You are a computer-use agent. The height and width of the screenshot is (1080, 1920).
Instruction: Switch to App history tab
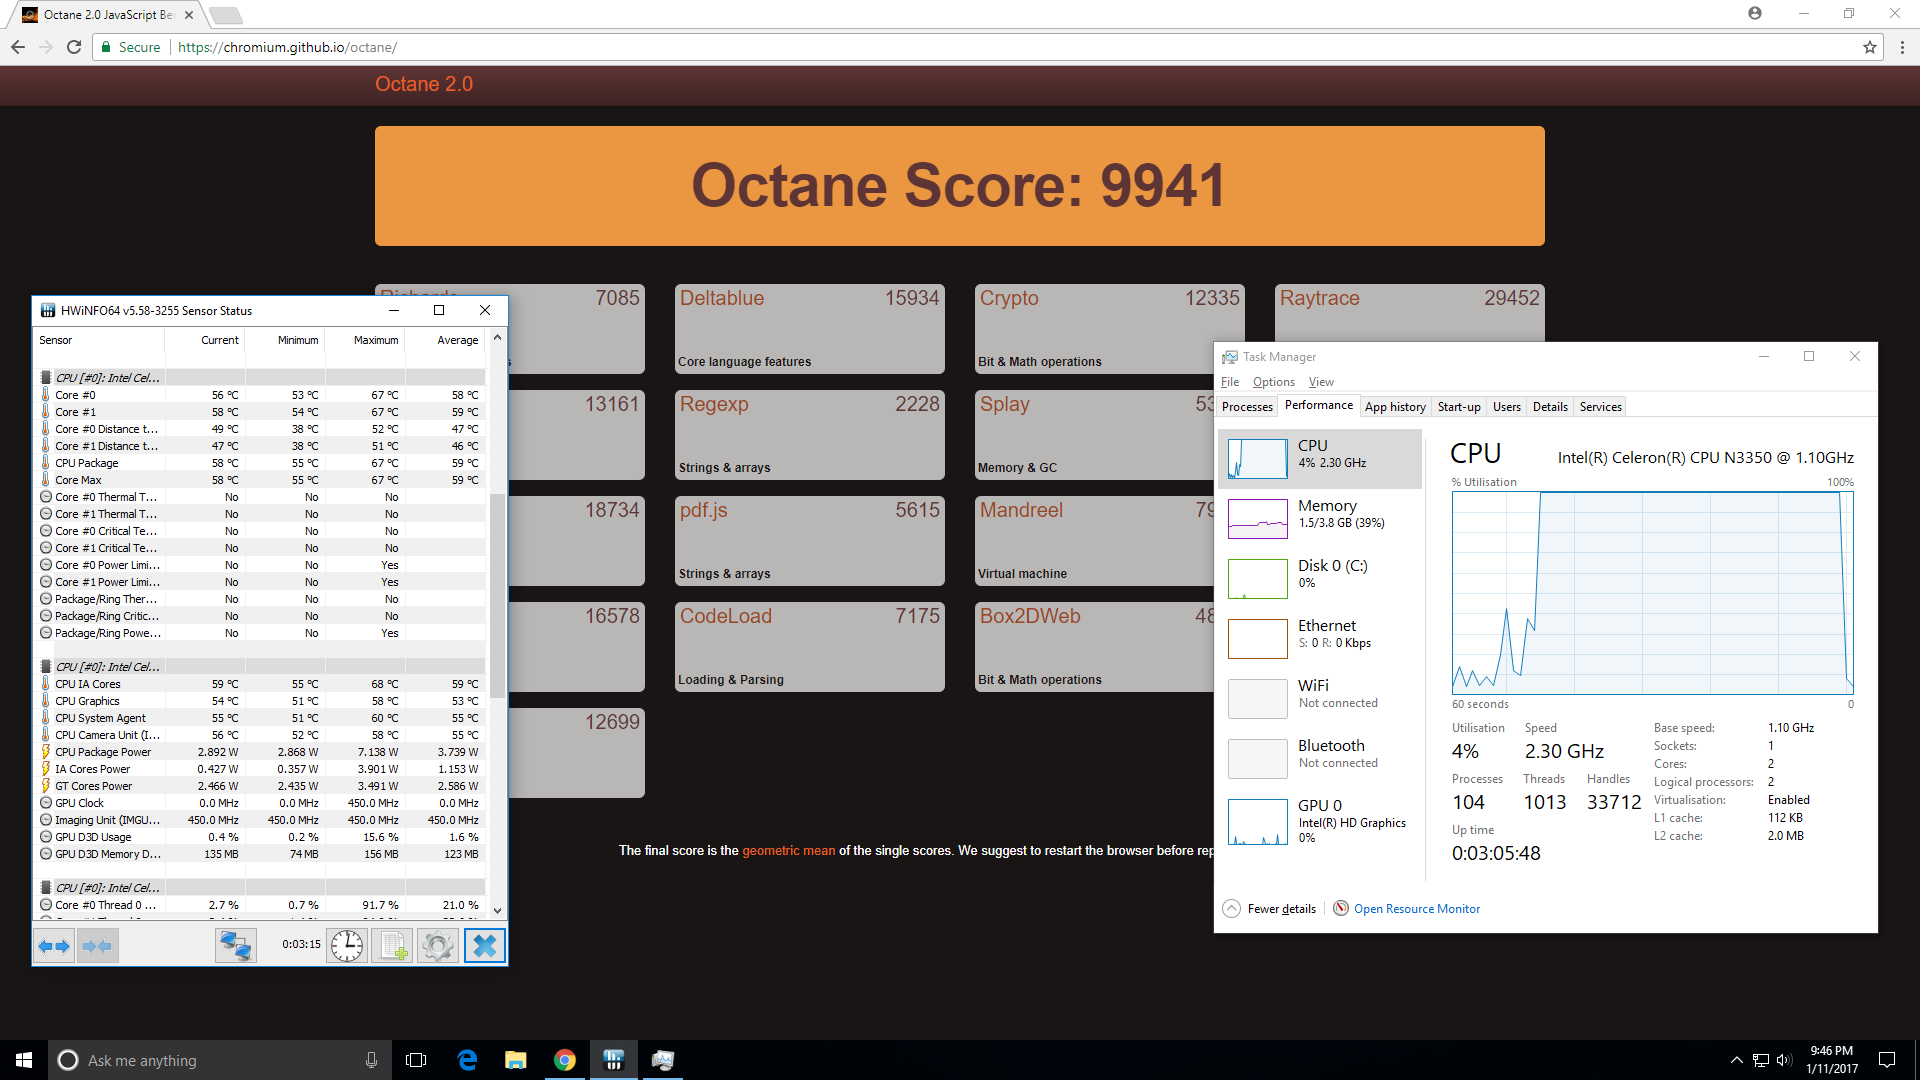(x=1395, y=407)
